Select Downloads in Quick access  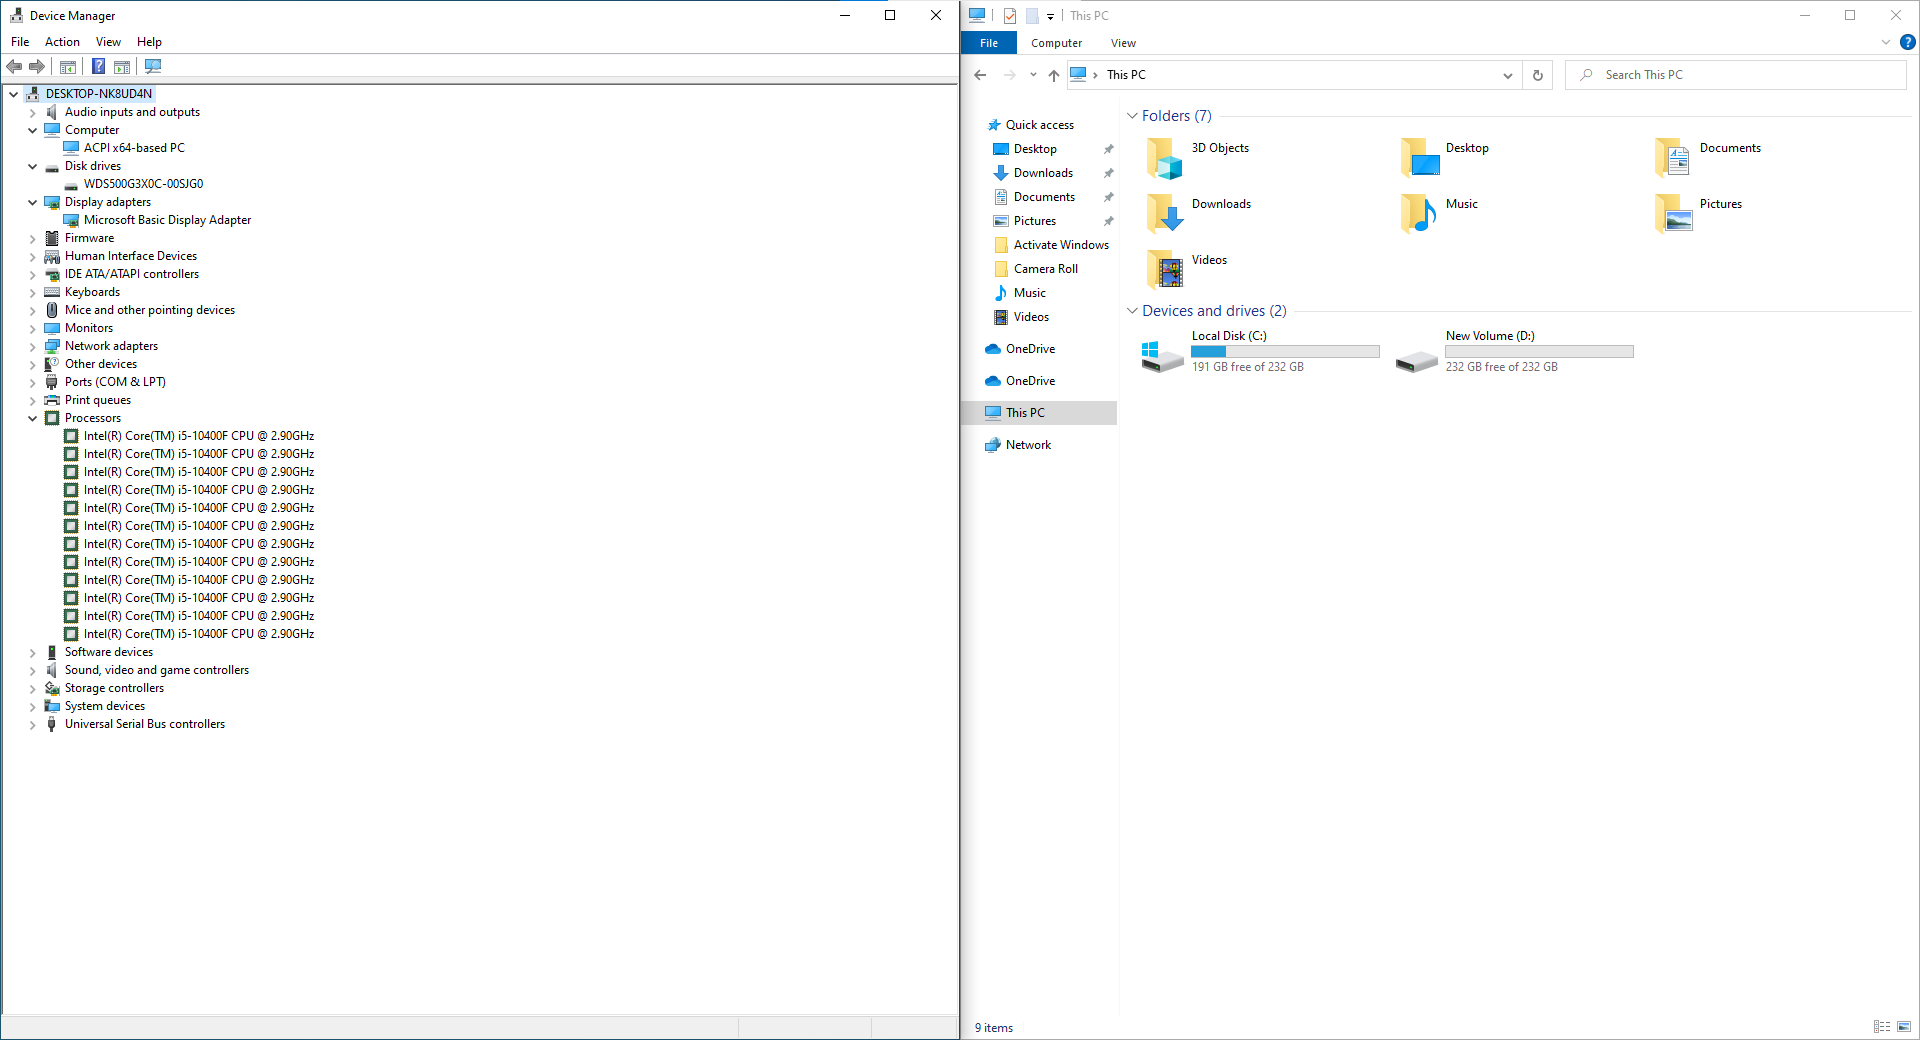[x=1043, y=173]
